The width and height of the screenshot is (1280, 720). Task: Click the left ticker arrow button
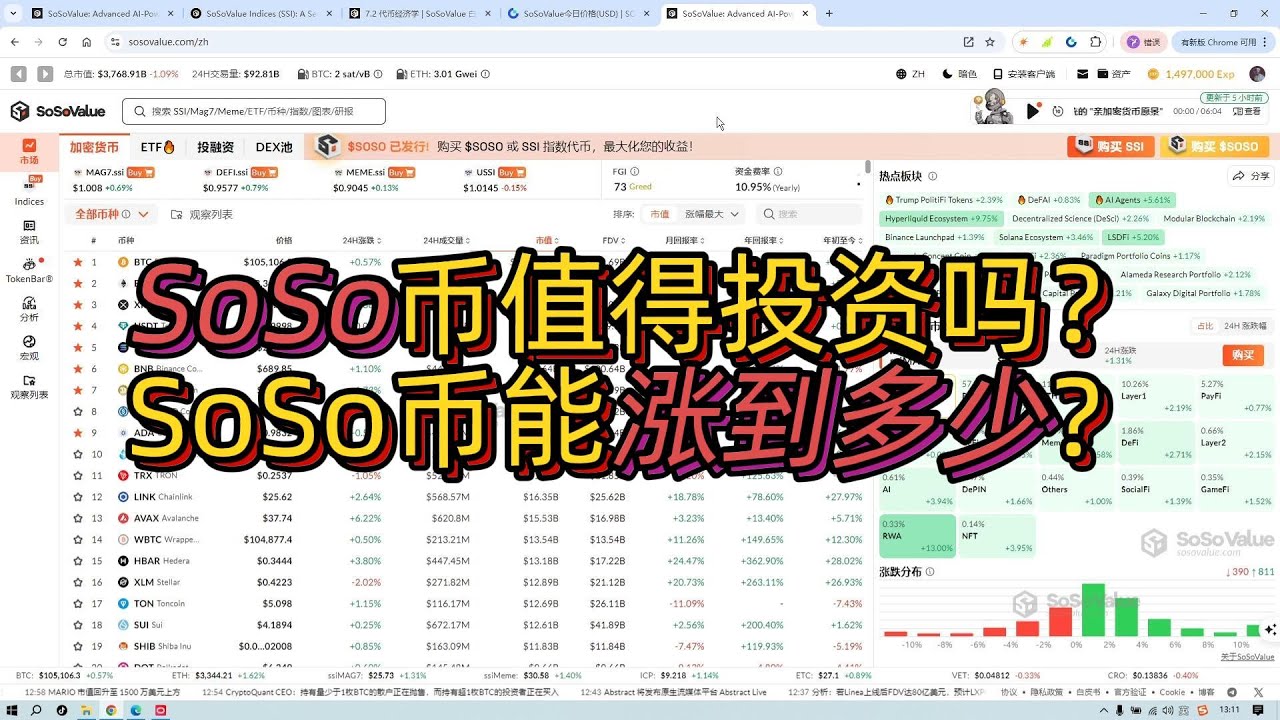coord(18,74)
